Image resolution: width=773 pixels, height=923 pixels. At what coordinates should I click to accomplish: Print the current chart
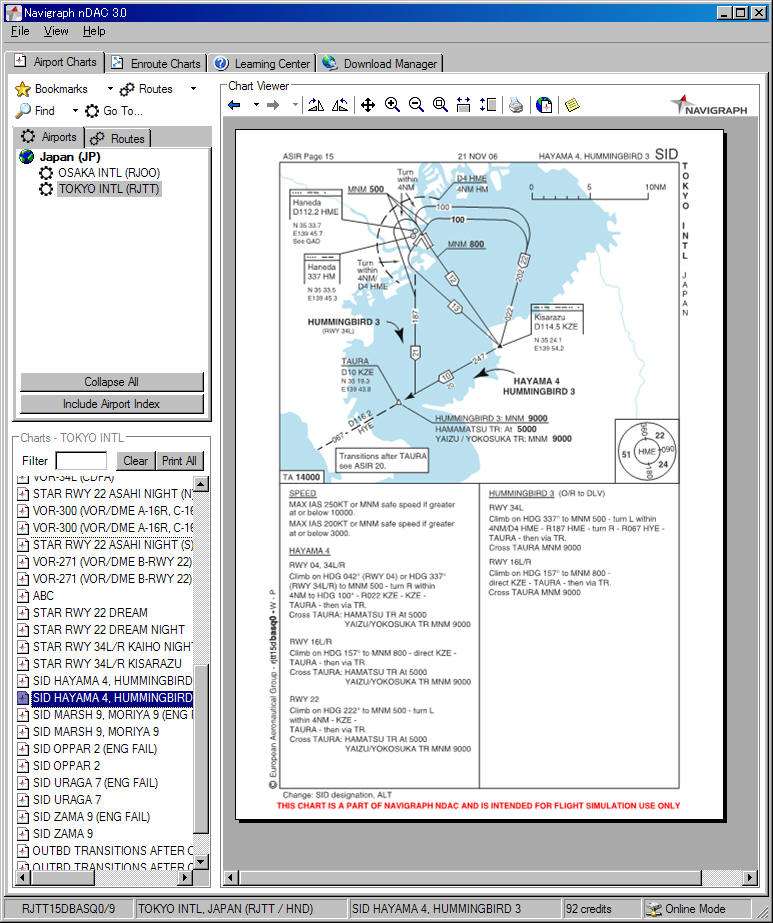coord(516,105)
